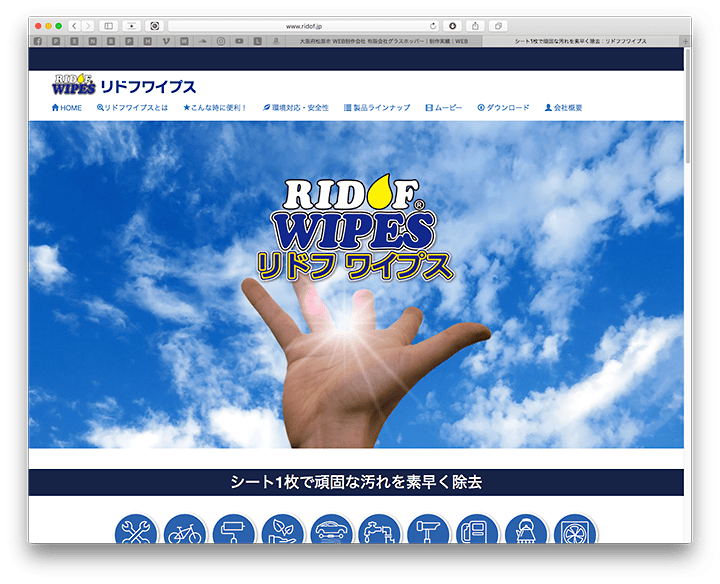Open YouTube favorite in bookmarks bar
Viewport: 720px width, 584px height.
239,41
